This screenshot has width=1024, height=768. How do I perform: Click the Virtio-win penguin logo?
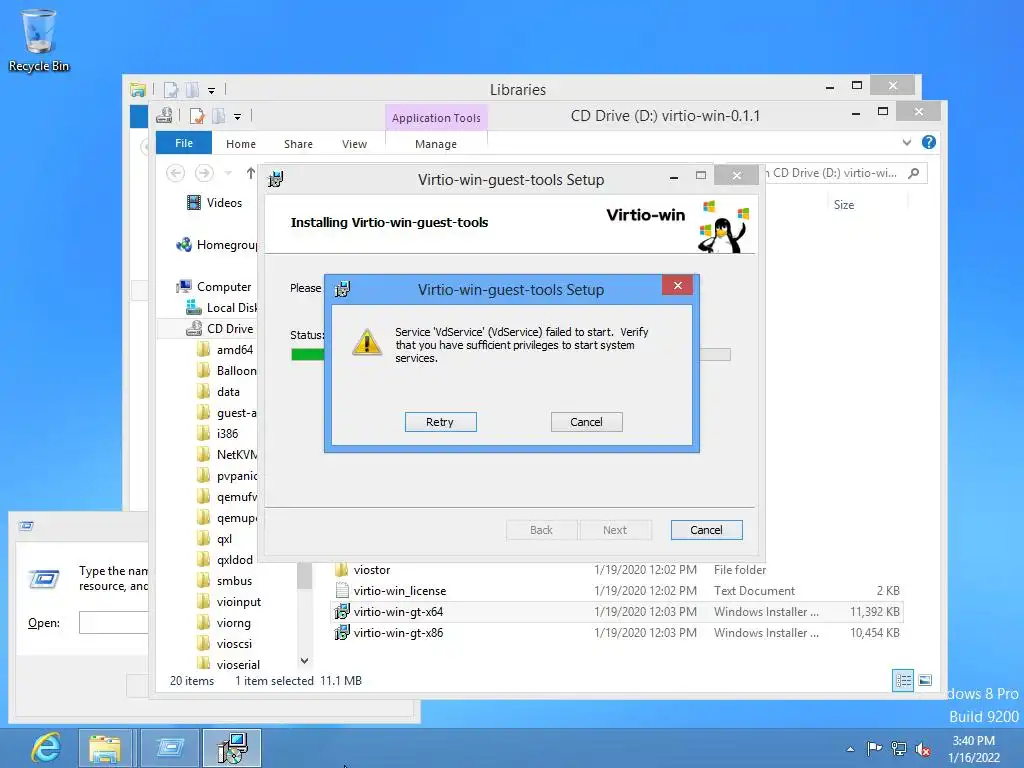[722, 227]
